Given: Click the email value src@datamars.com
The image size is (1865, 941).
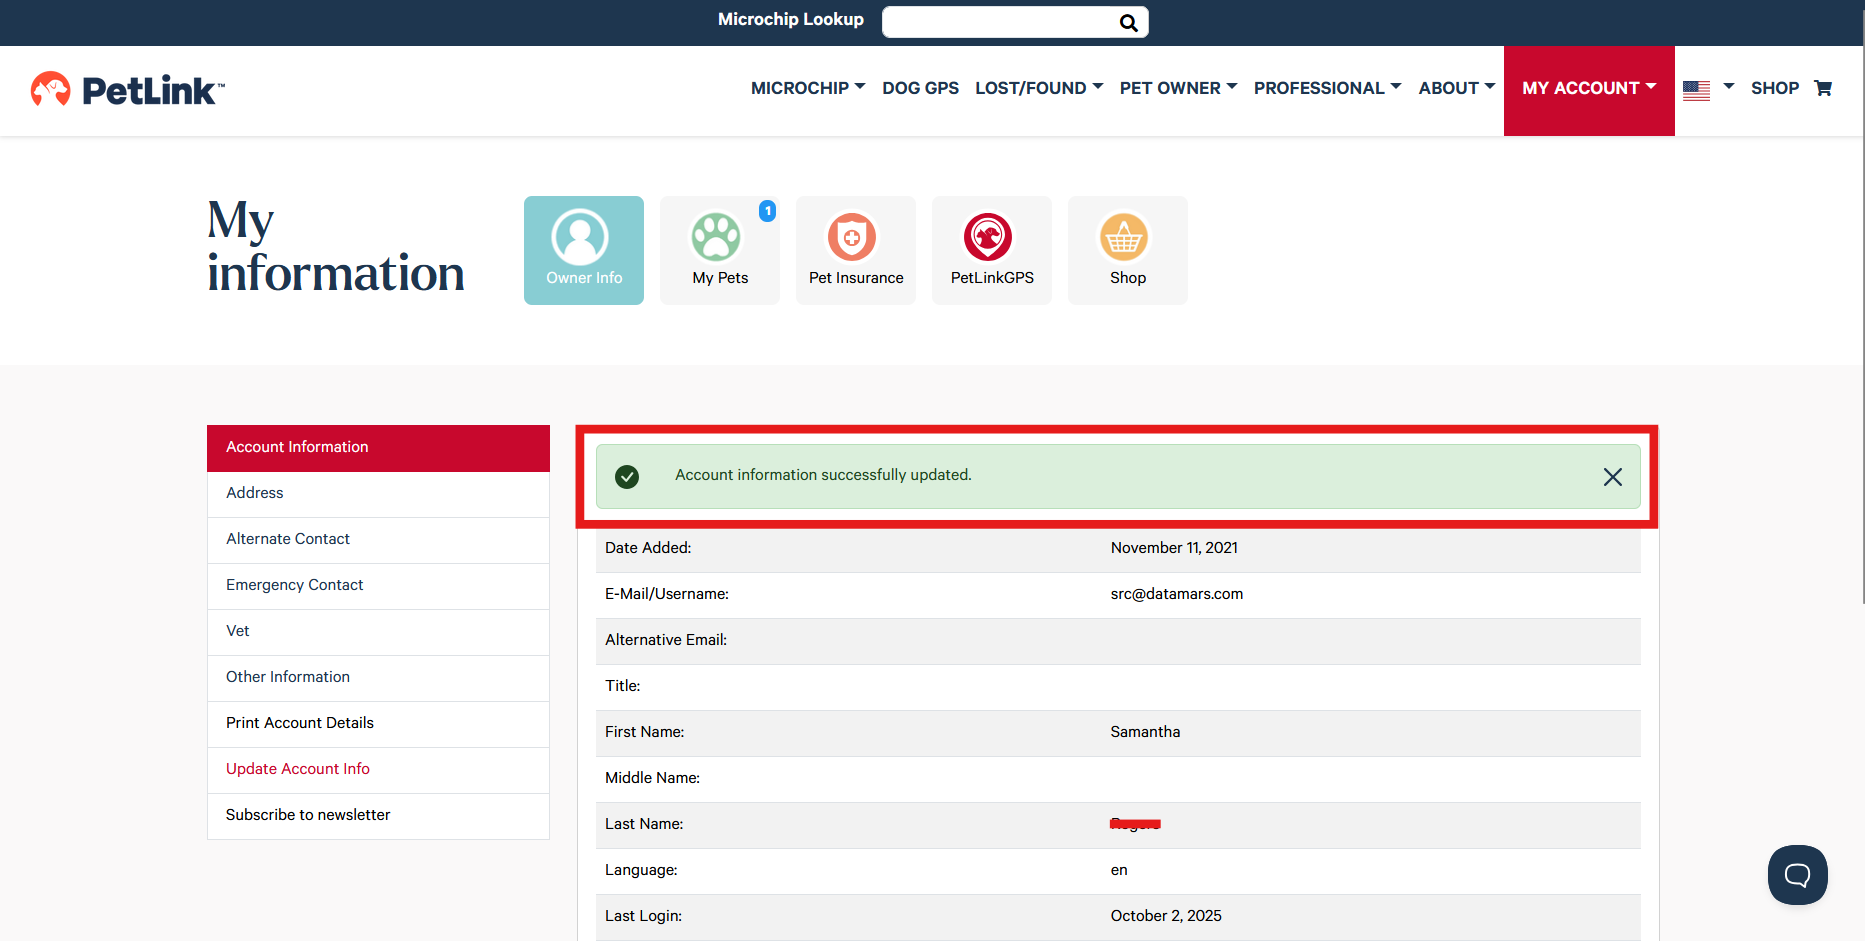Looking at the screenshot, I should pyautogui.click(x=1177, y=594).
